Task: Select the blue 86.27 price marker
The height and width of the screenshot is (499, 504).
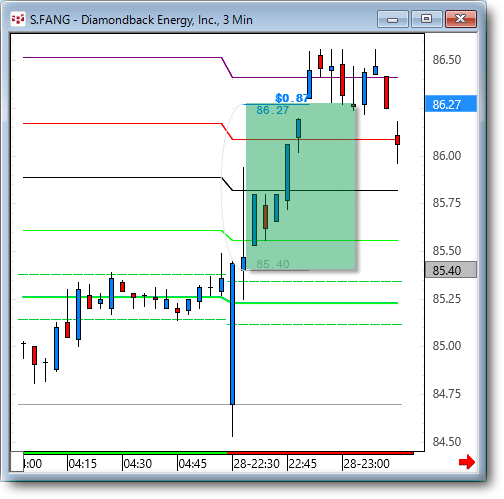Action: click(x=451, y=104)
